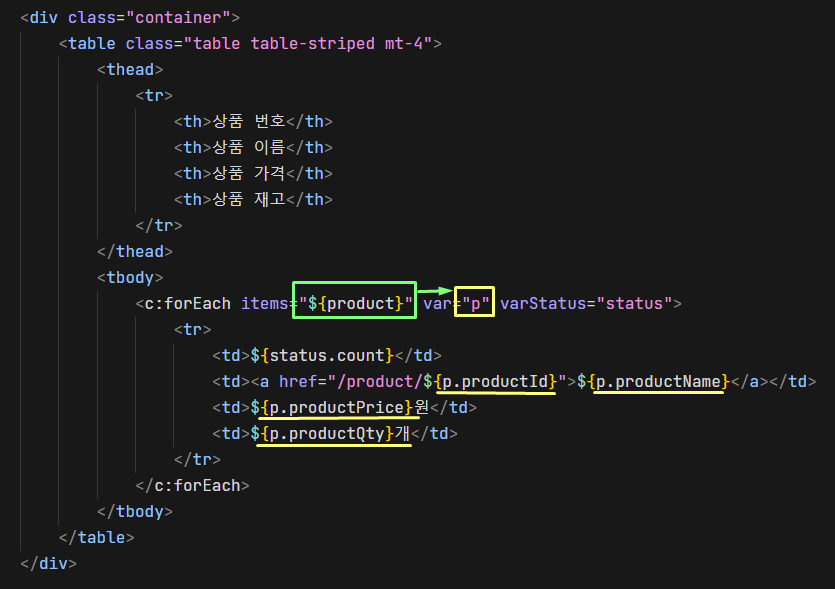Click the ${product} items expression
This screenshot has width=835, height=589.
tap(355, 304)
